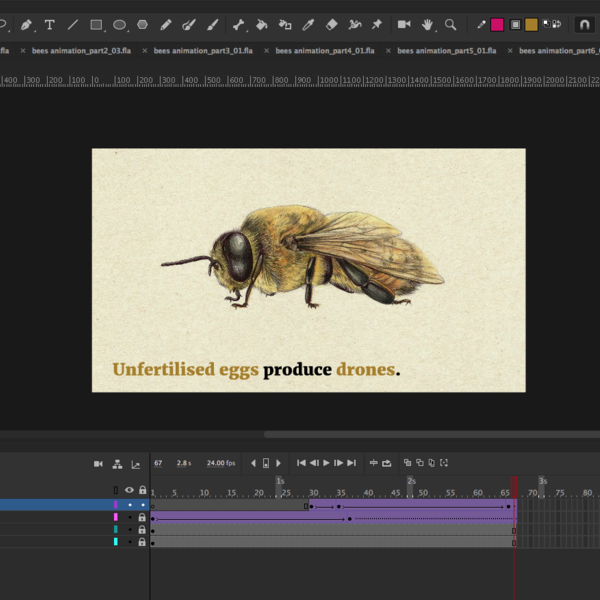Switch to bees animation_part4_01.fla tab
The height and width of the screenshot is (600, 600).
point(325,51)
